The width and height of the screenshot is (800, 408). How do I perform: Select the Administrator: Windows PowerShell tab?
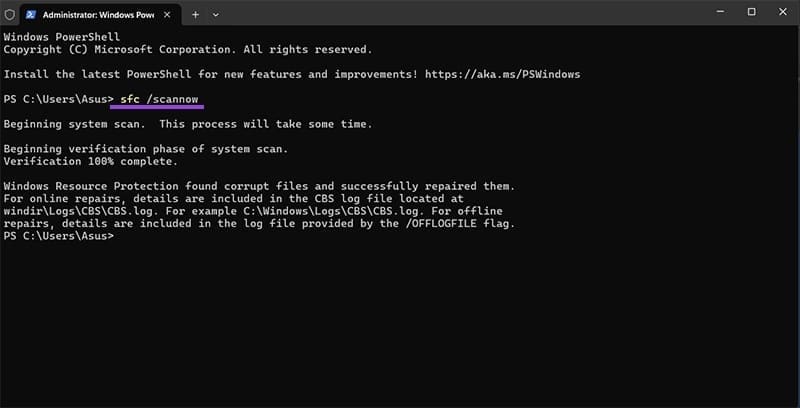[x=95, y=15]
